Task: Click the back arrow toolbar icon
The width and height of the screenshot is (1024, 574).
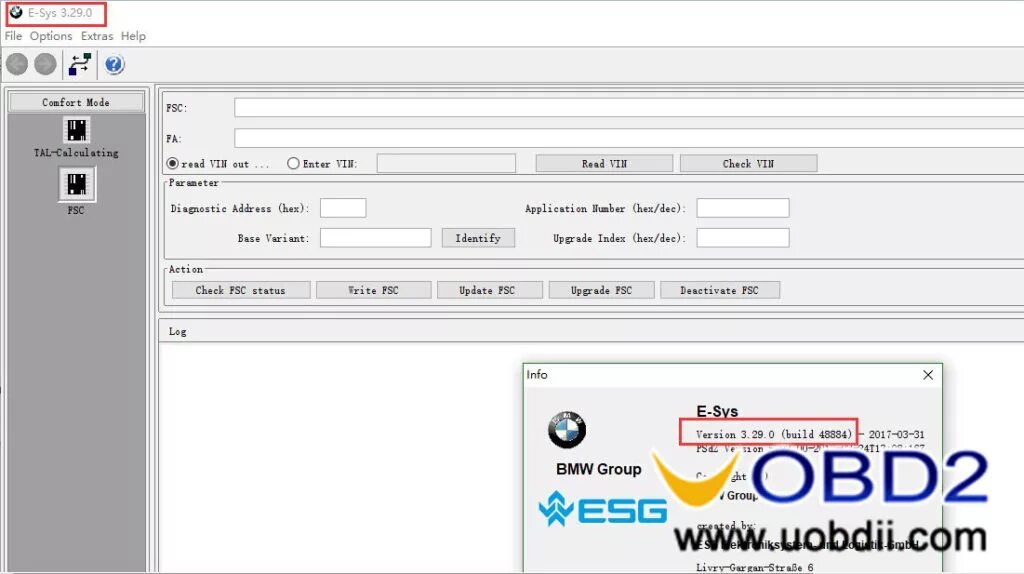Action: [x=17, y=64]
